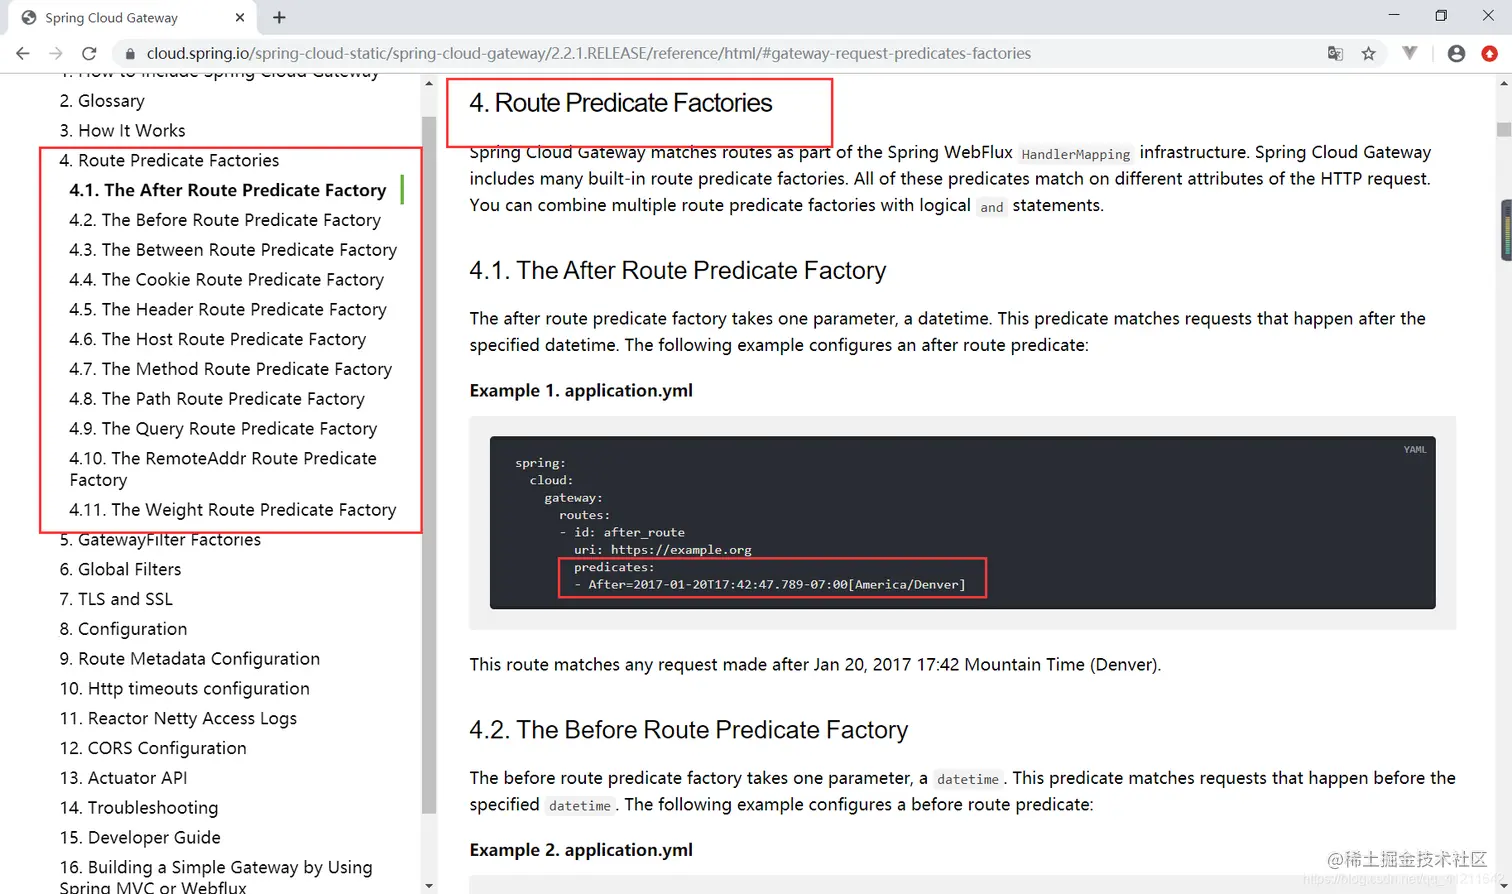
Task: Click the Example 2. application.yml caption
Action: click(581, 850)
